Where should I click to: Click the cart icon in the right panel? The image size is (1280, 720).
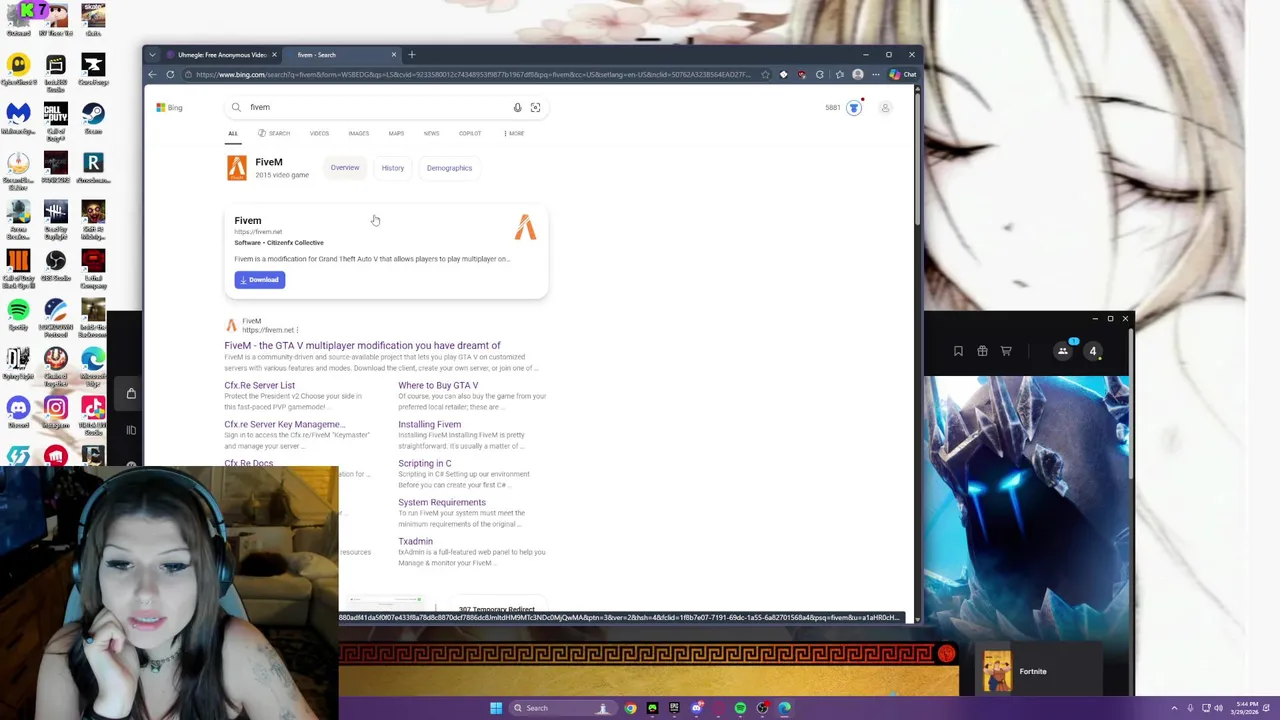[x=1006, y=351]
